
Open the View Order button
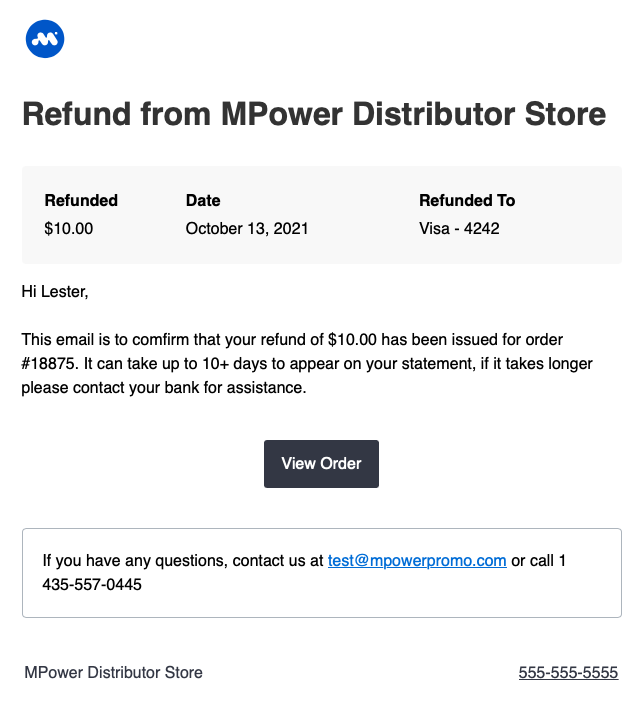pyautogui.click(x=321, y=464)
